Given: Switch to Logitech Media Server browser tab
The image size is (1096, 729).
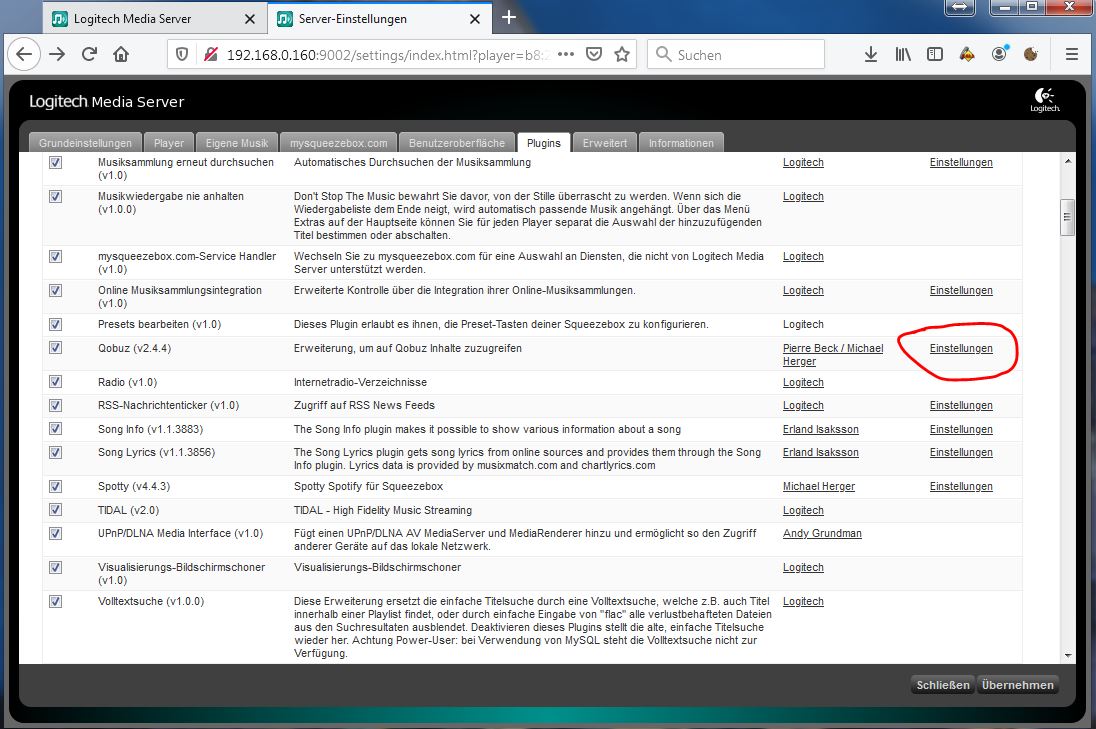Looking at the screenshot, I should point(154,19).
